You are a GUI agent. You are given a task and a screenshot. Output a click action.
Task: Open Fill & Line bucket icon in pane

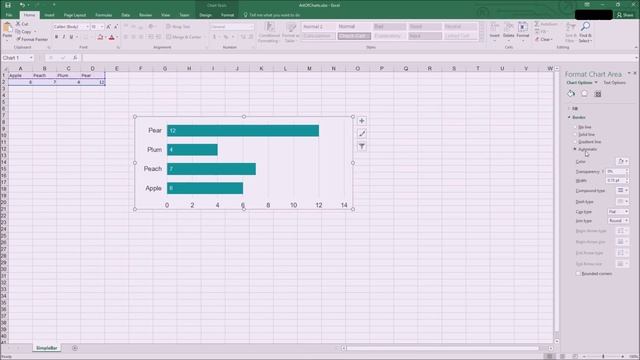(571, 93)
